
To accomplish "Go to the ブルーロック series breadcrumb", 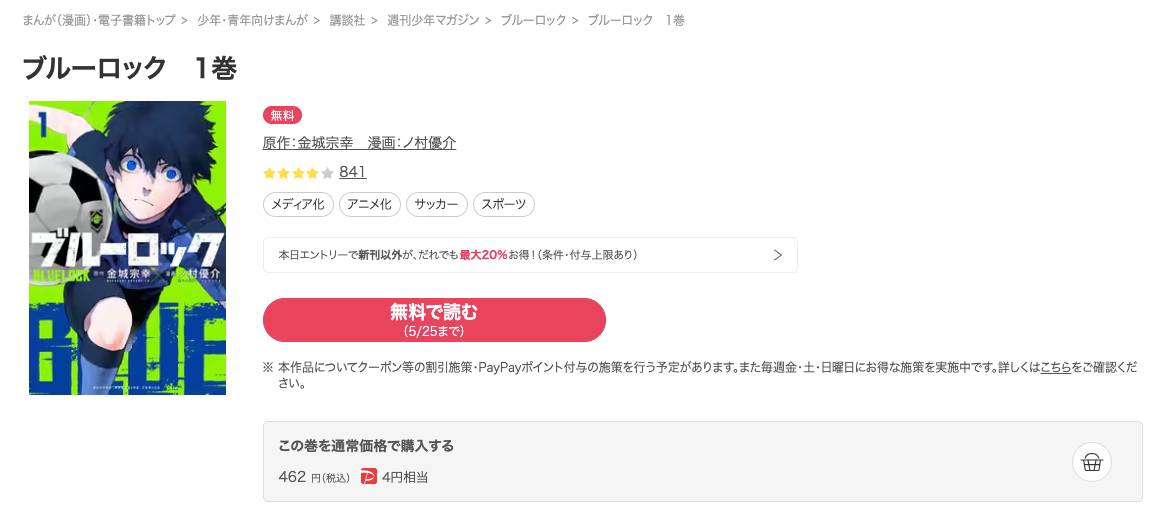I will 533,21.
